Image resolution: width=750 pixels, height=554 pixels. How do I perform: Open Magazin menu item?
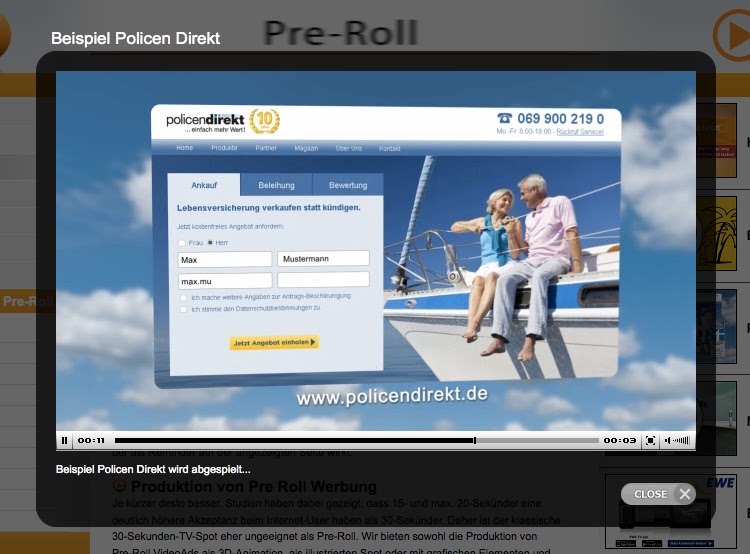coord(306,148)
